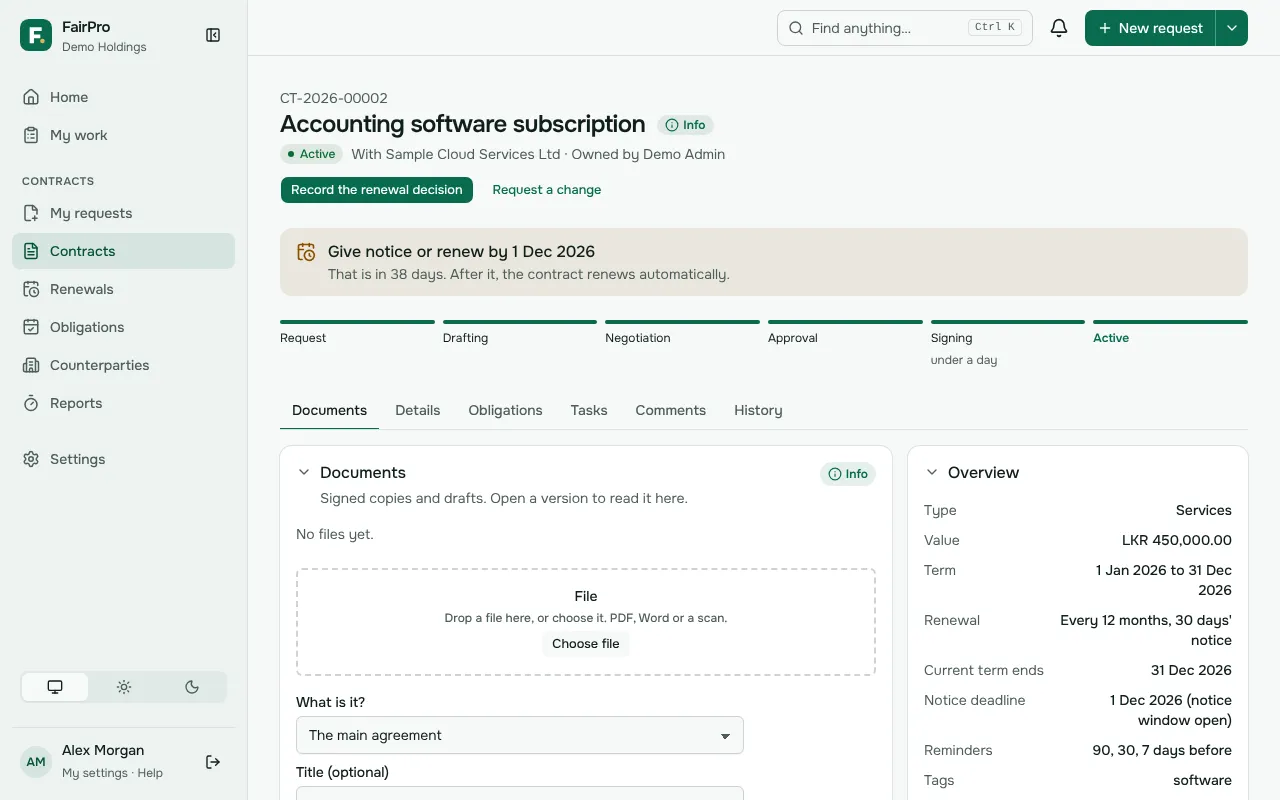Click the Request a change link

coord(547,190)
